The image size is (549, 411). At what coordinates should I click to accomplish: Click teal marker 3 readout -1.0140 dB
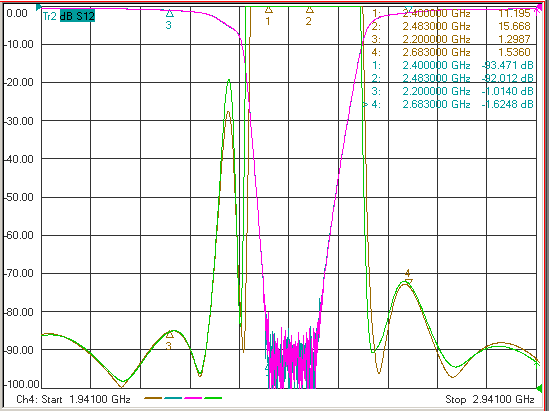(507, 91)
